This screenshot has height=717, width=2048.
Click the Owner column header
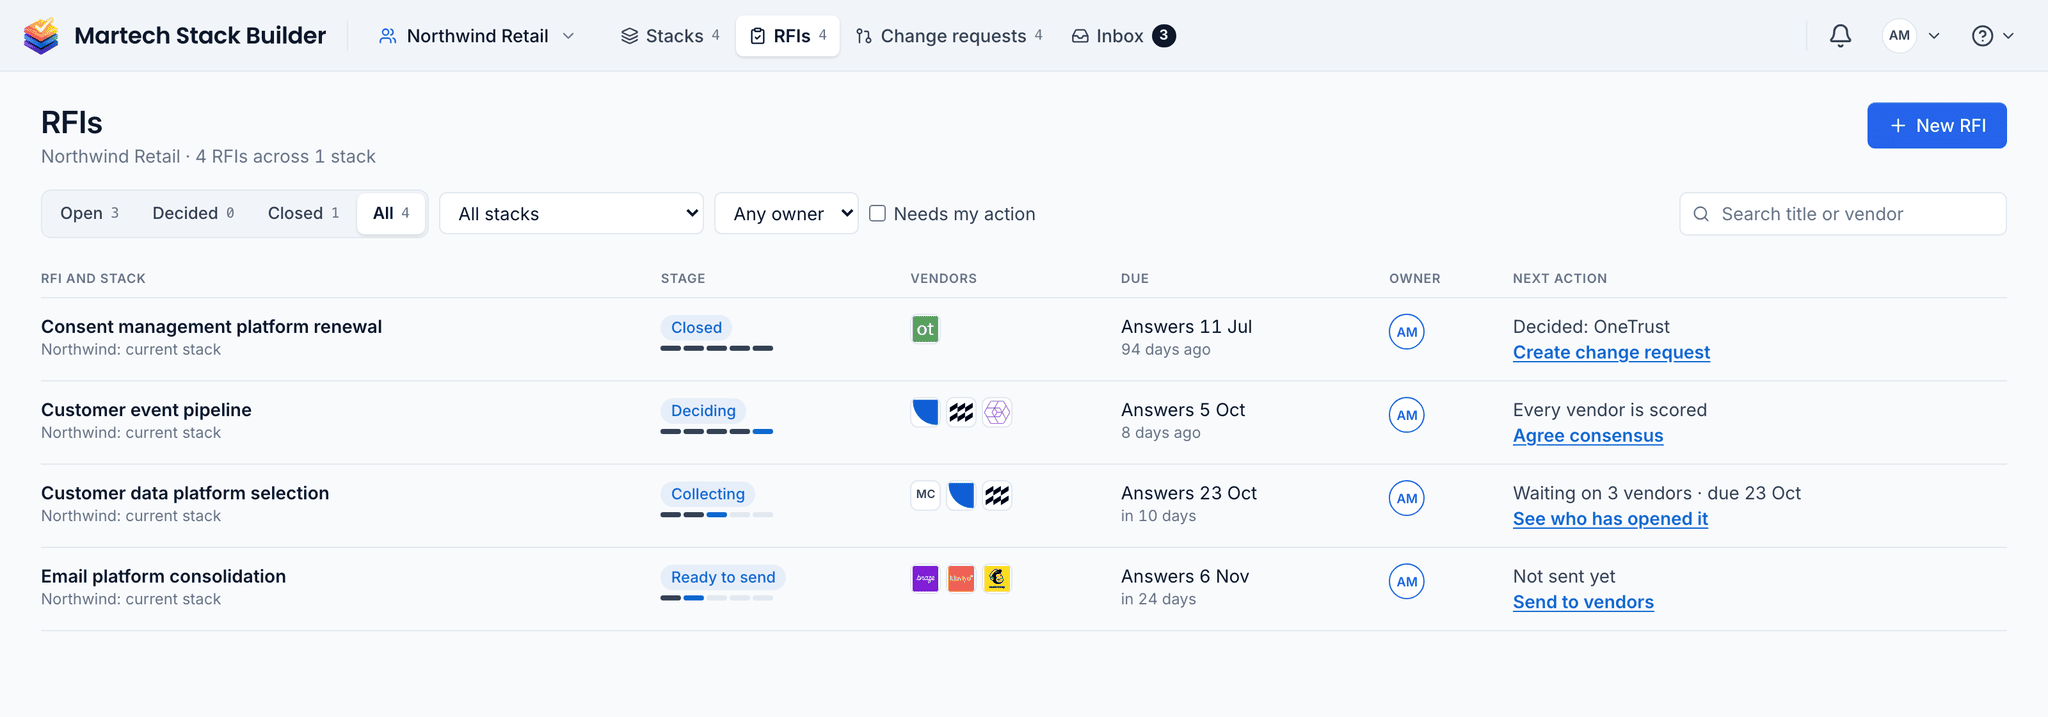click(x=1415, y=278)
